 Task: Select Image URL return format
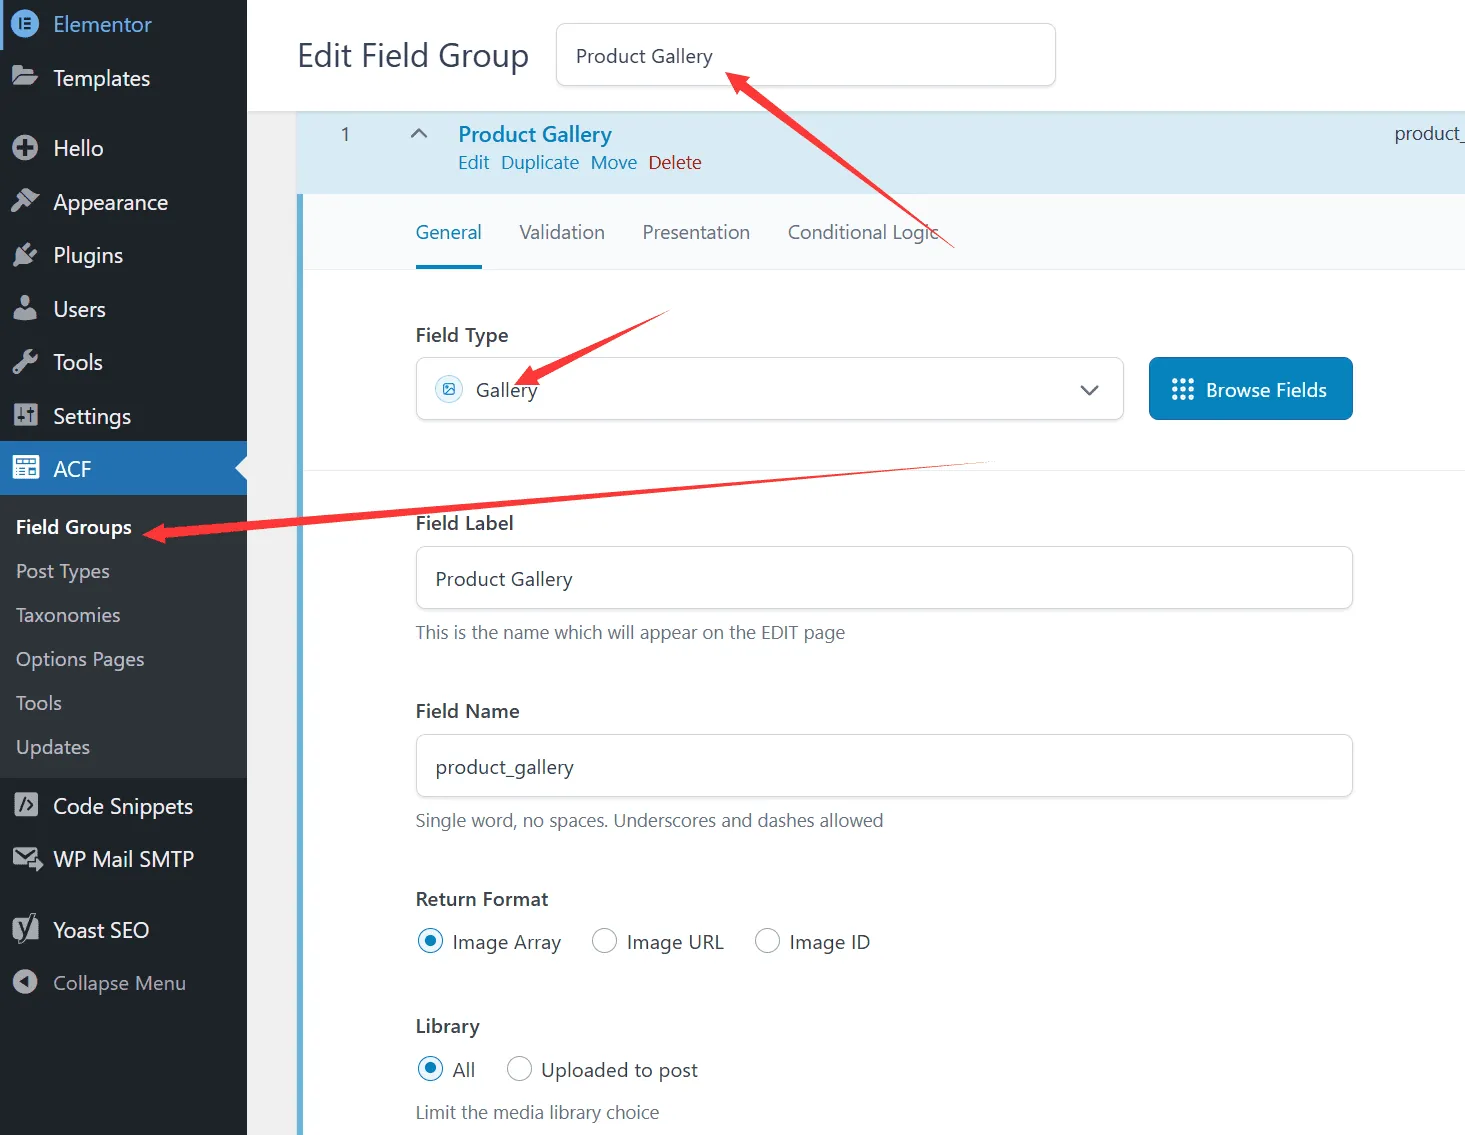[x=605, y=941]
